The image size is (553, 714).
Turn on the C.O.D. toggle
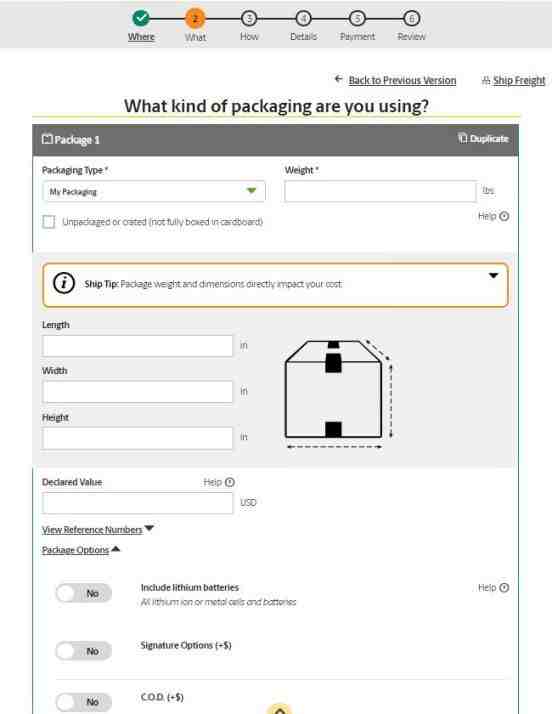pos(84,702)
